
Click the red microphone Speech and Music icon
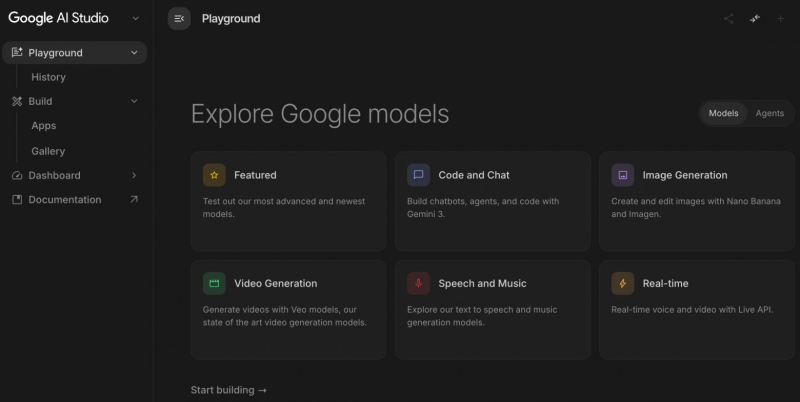(x=418, y=283)
